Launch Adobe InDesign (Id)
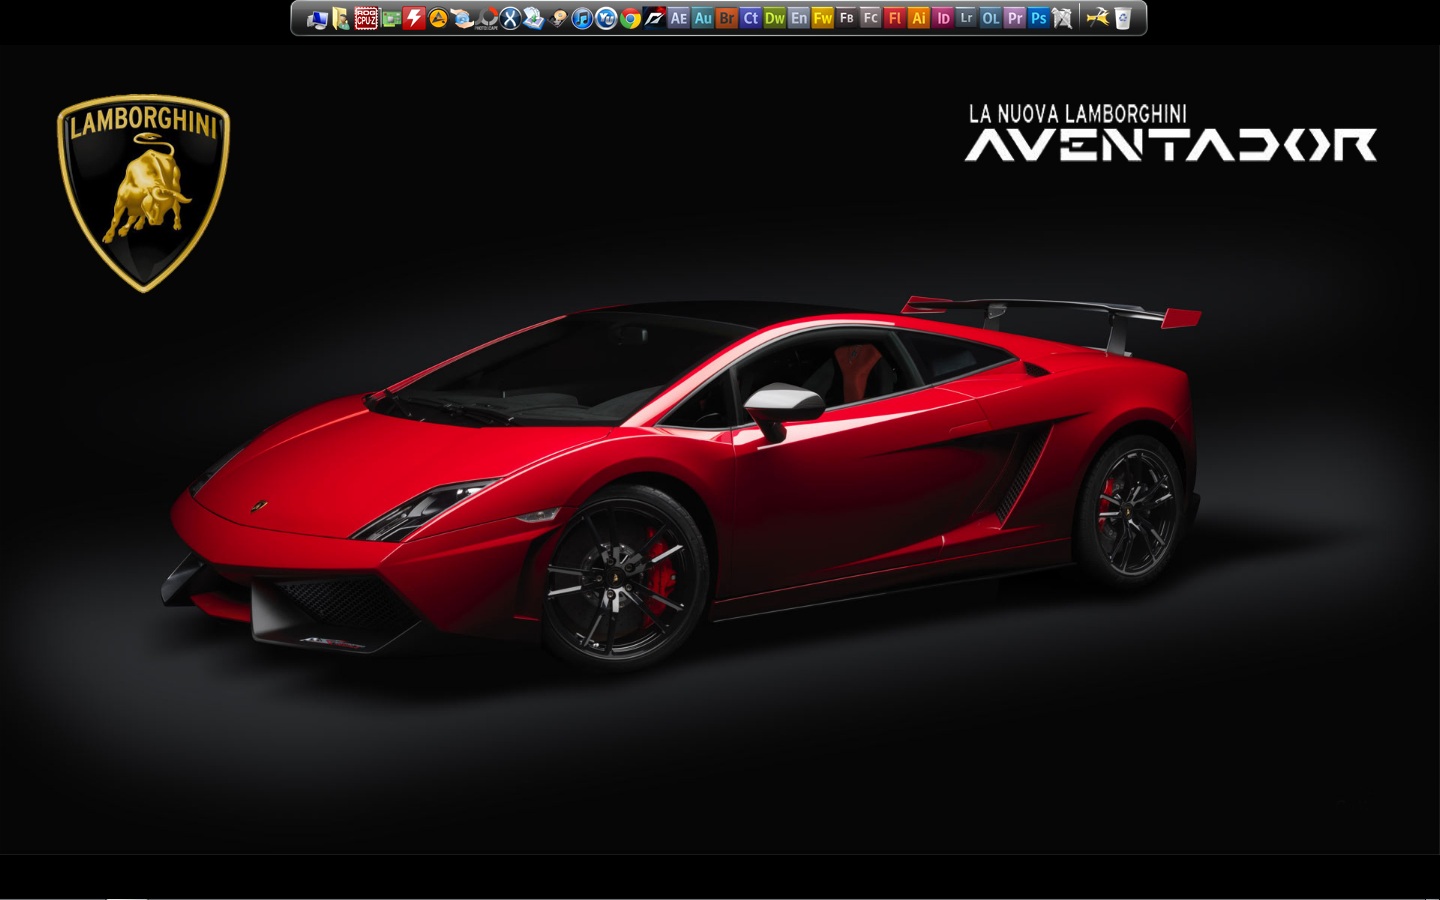 [942, 18]
